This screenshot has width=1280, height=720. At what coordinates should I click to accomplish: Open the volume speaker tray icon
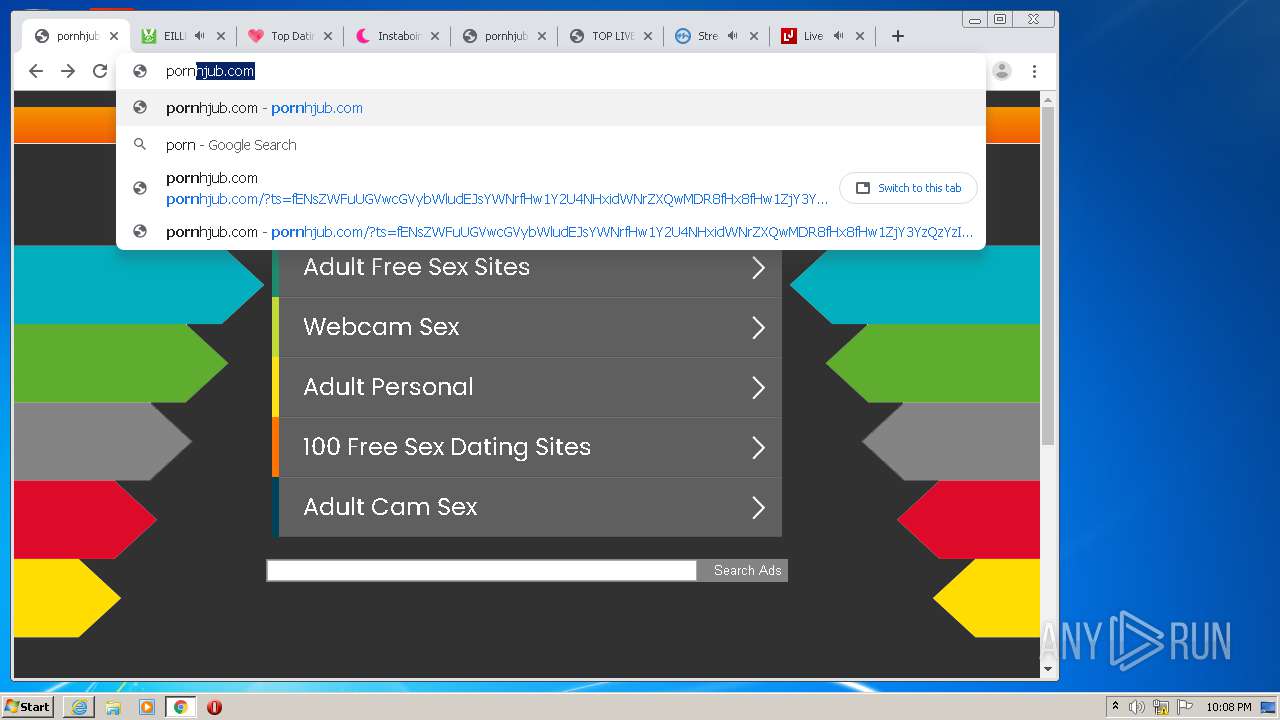click(1137, 707)
